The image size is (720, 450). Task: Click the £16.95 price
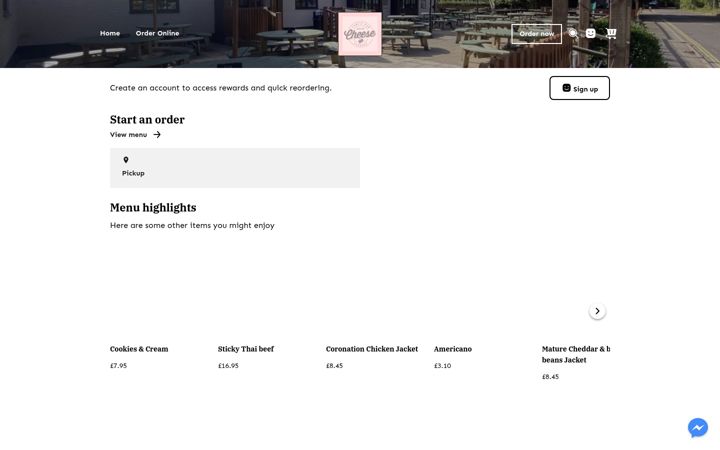(228, 366)
